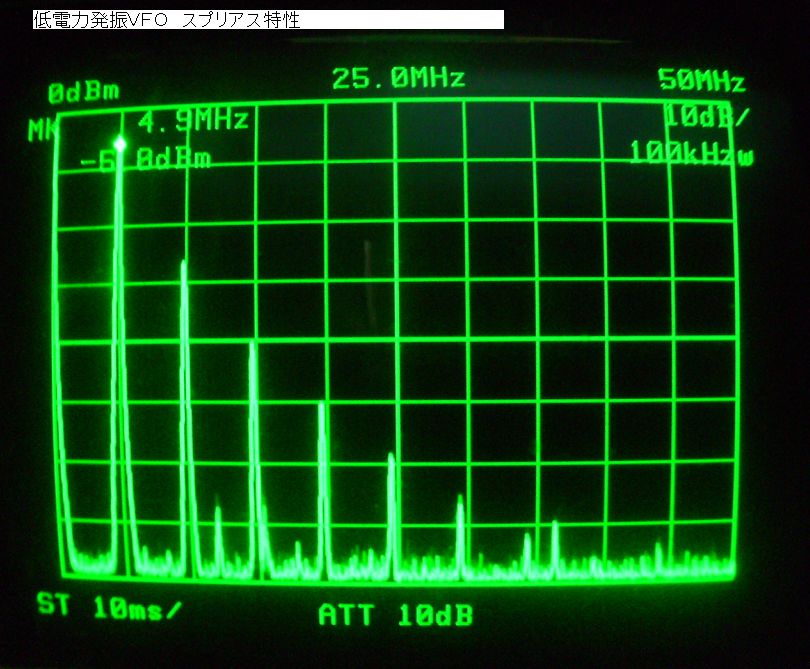This screenshot has width=810, height=669.
Task: Click the 100kHz resolution bandwidth label
Action: pos(691,153)
